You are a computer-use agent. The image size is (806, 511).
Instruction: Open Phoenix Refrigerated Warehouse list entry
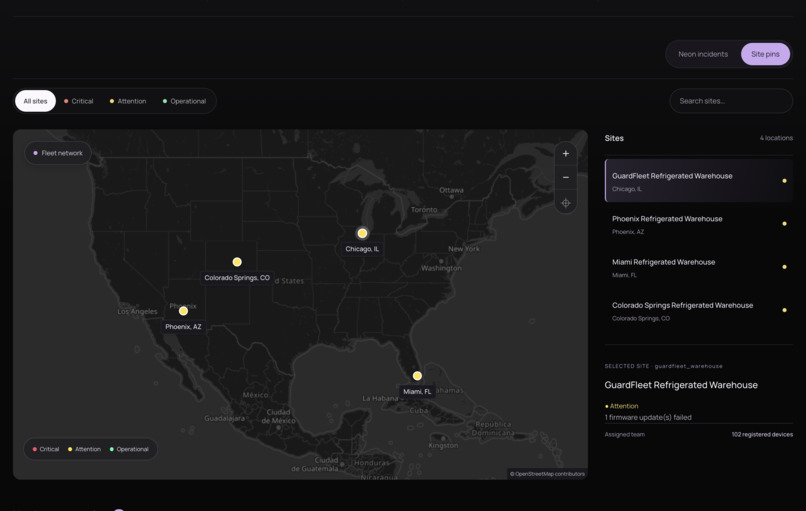[699, 224]
